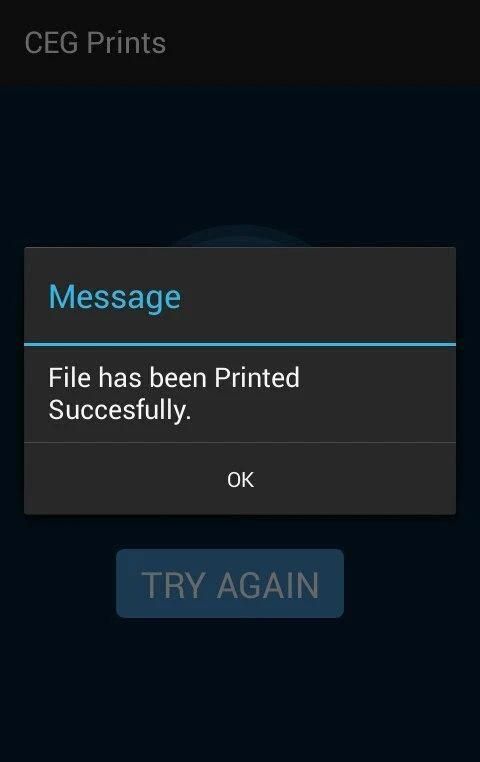Click the word AGAIN on the dimmed button
Viewport: 480px width, 762px height.
click(x=268, y=585)
